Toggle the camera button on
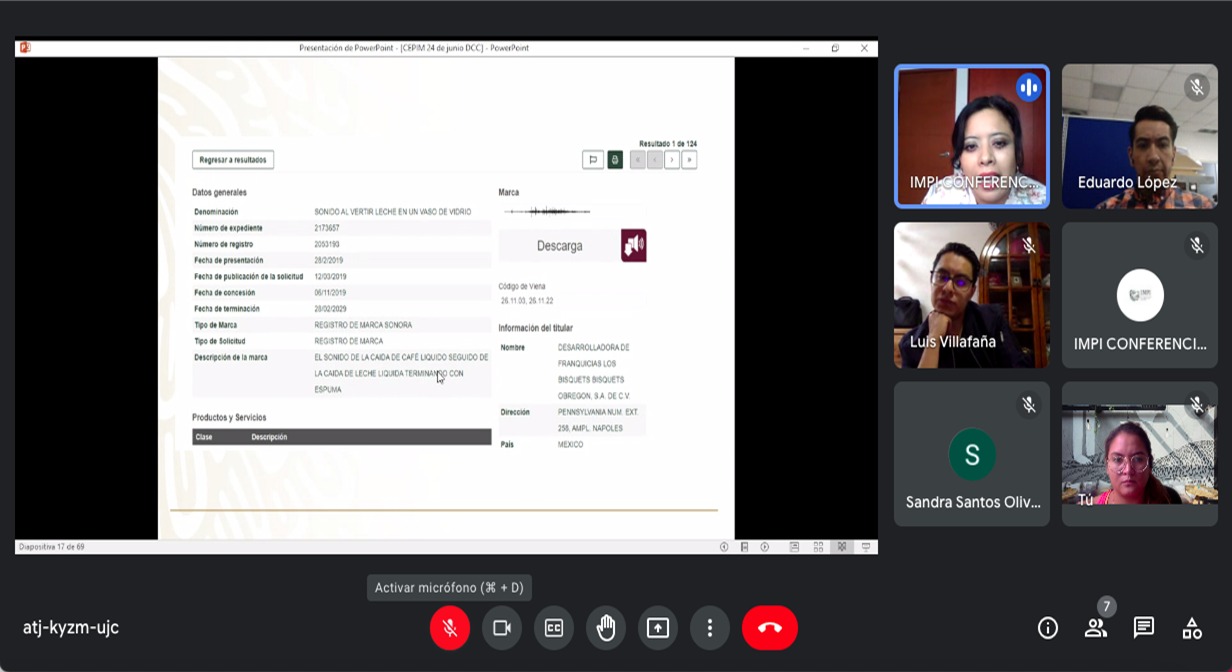The height and width of the screenshot is (672, 1232). (x=502, y=628)
